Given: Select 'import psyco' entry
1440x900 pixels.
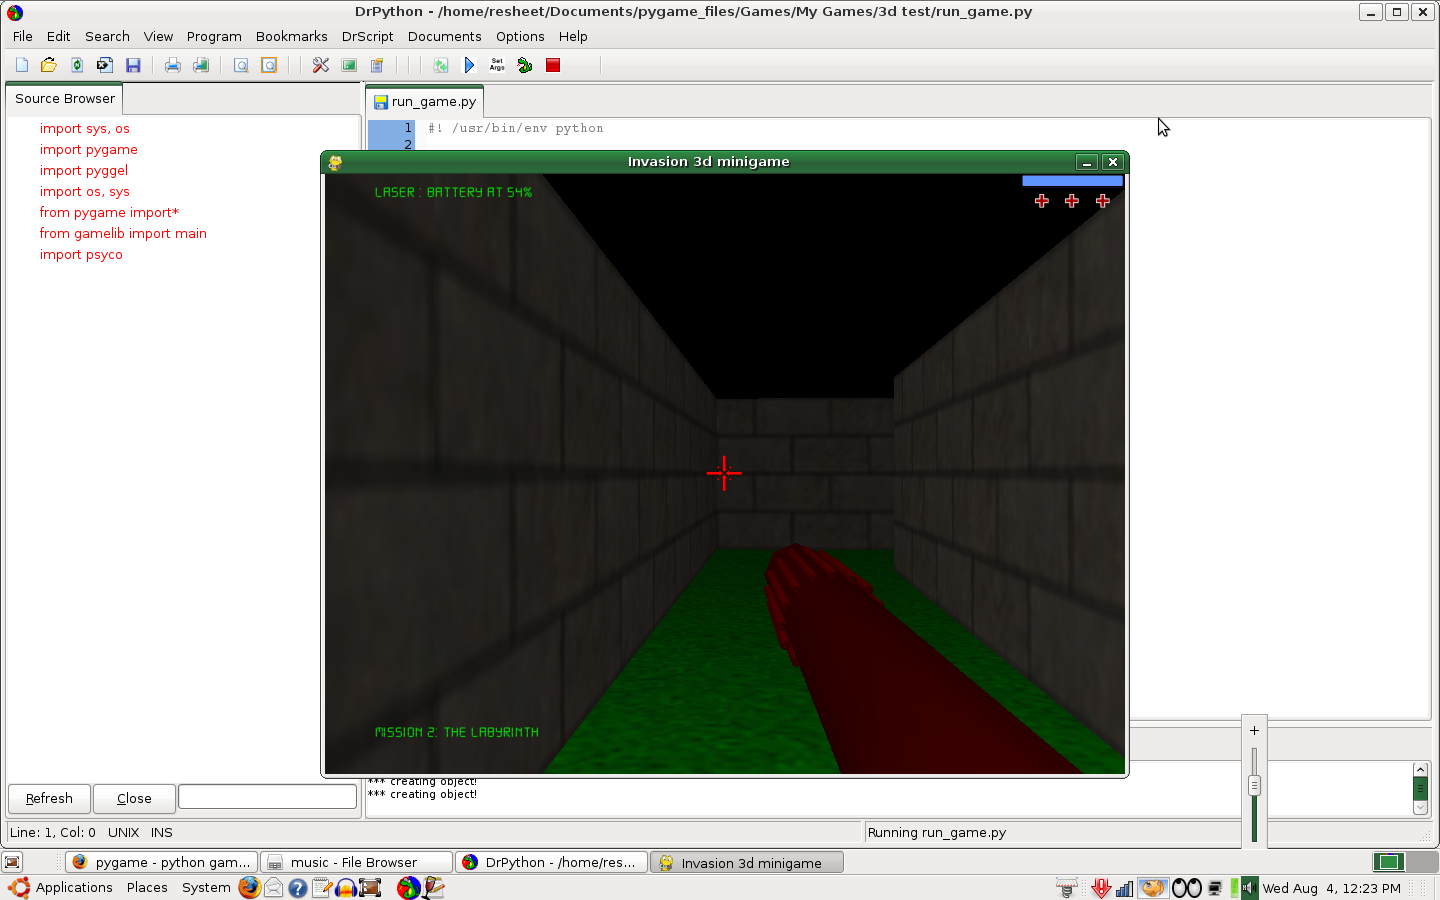Looking at the screenshot, I should tap(81, 254).
